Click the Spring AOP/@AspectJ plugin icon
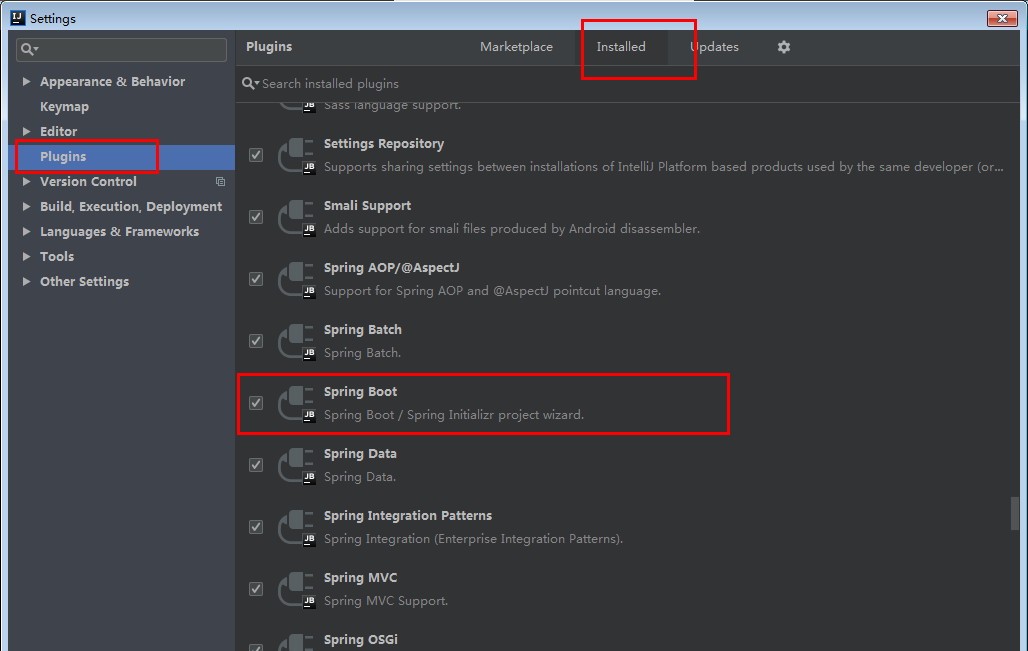 pos(296,279)
